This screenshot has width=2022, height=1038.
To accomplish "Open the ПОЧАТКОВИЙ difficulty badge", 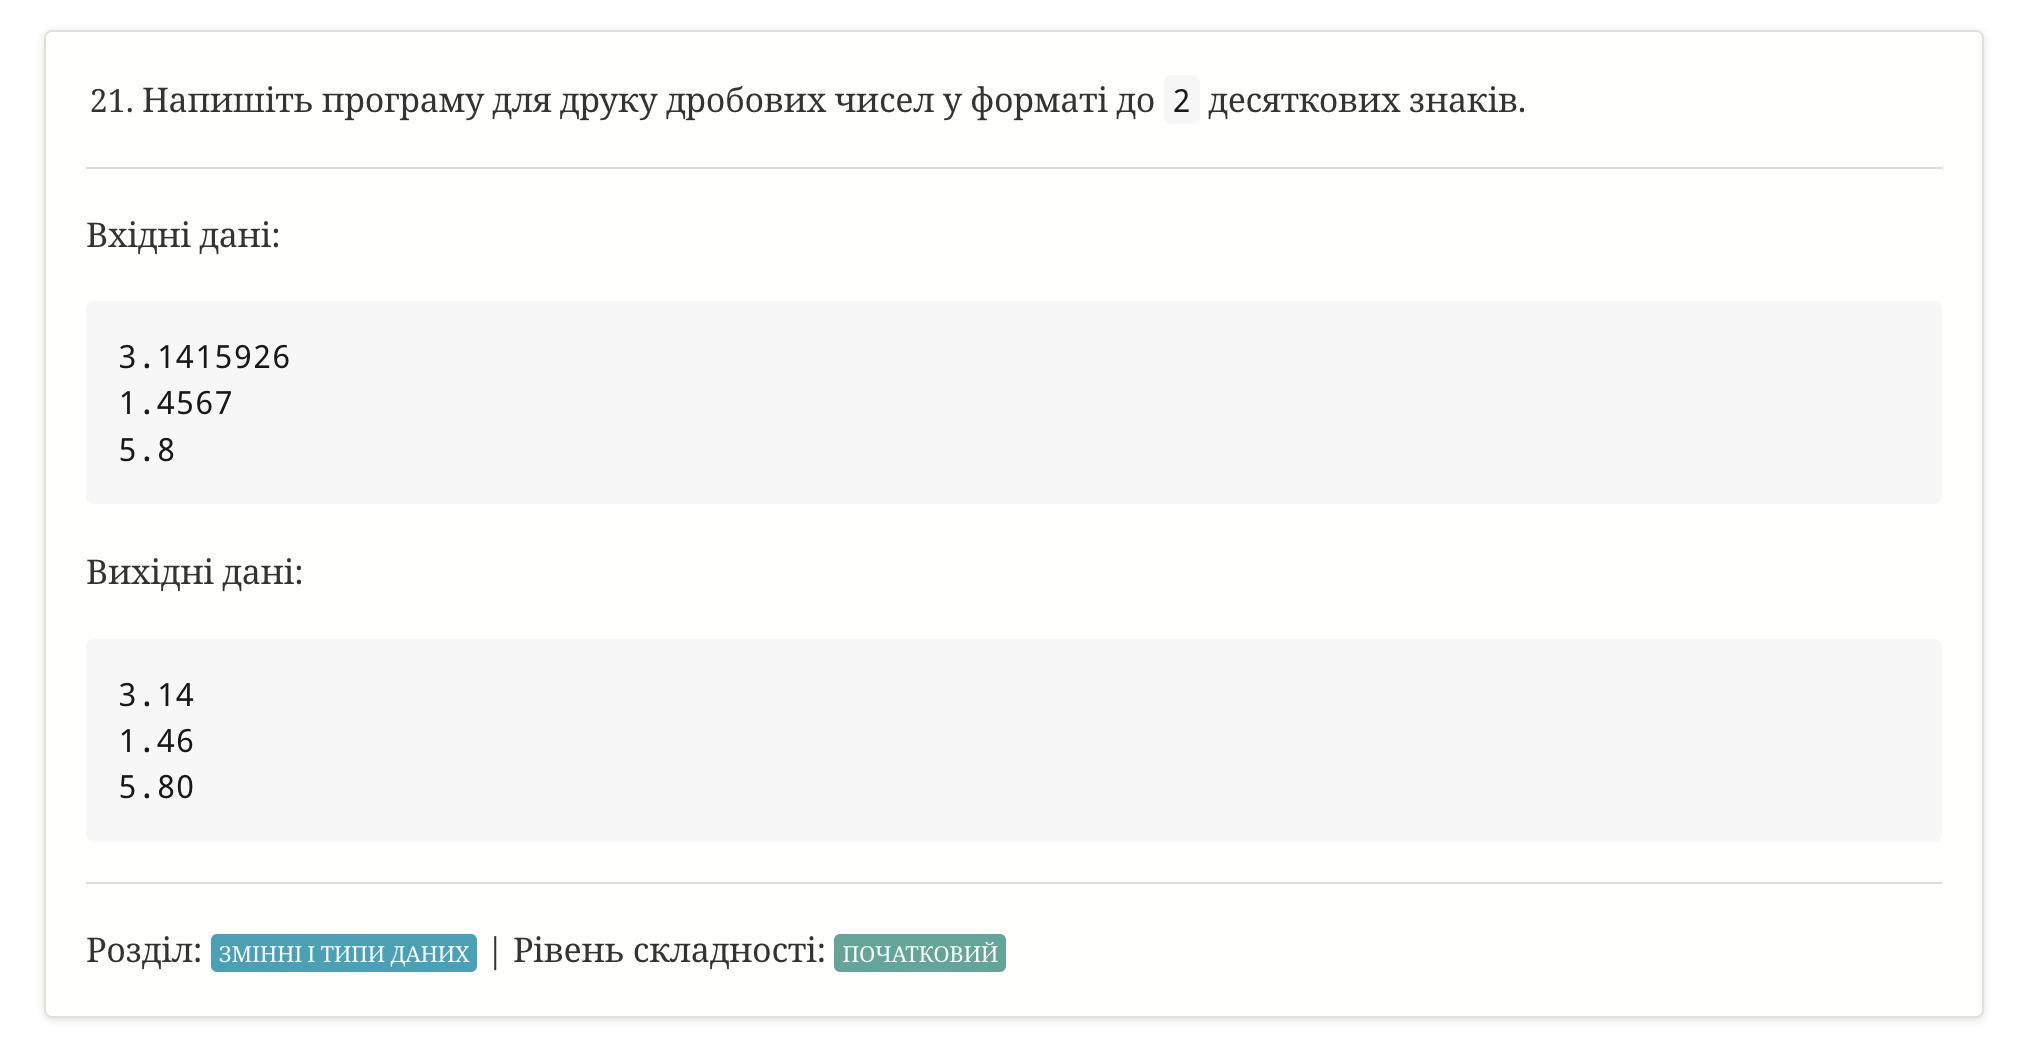I will [x=920, y=952].
